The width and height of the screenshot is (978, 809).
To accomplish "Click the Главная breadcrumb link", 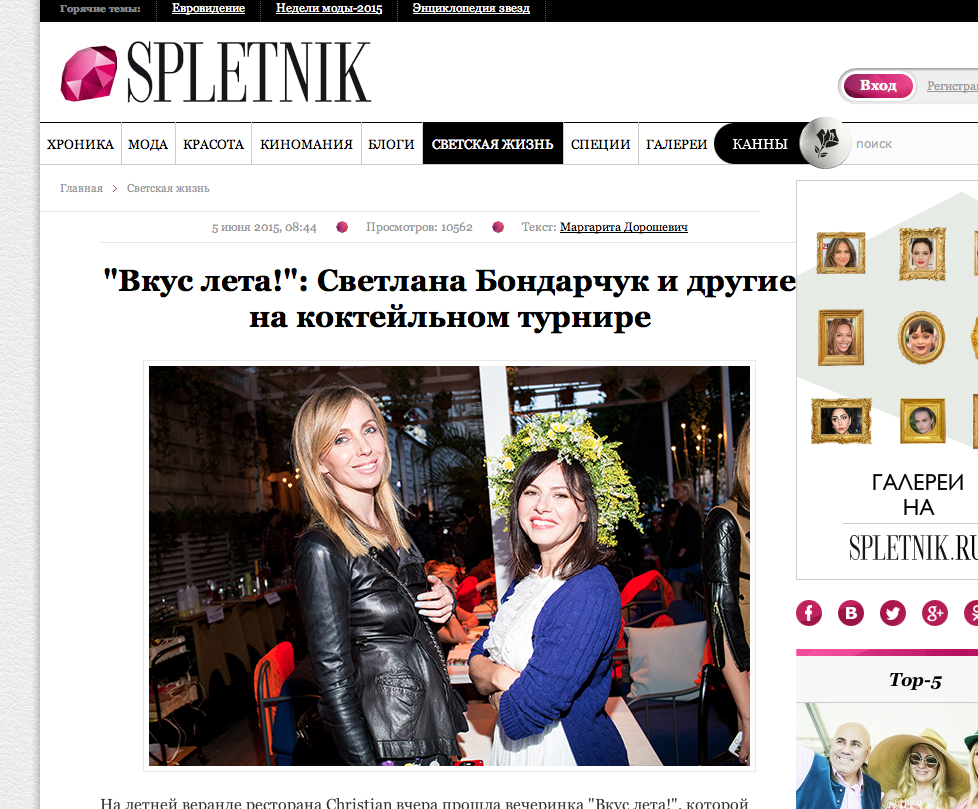I will pos(81,188).
